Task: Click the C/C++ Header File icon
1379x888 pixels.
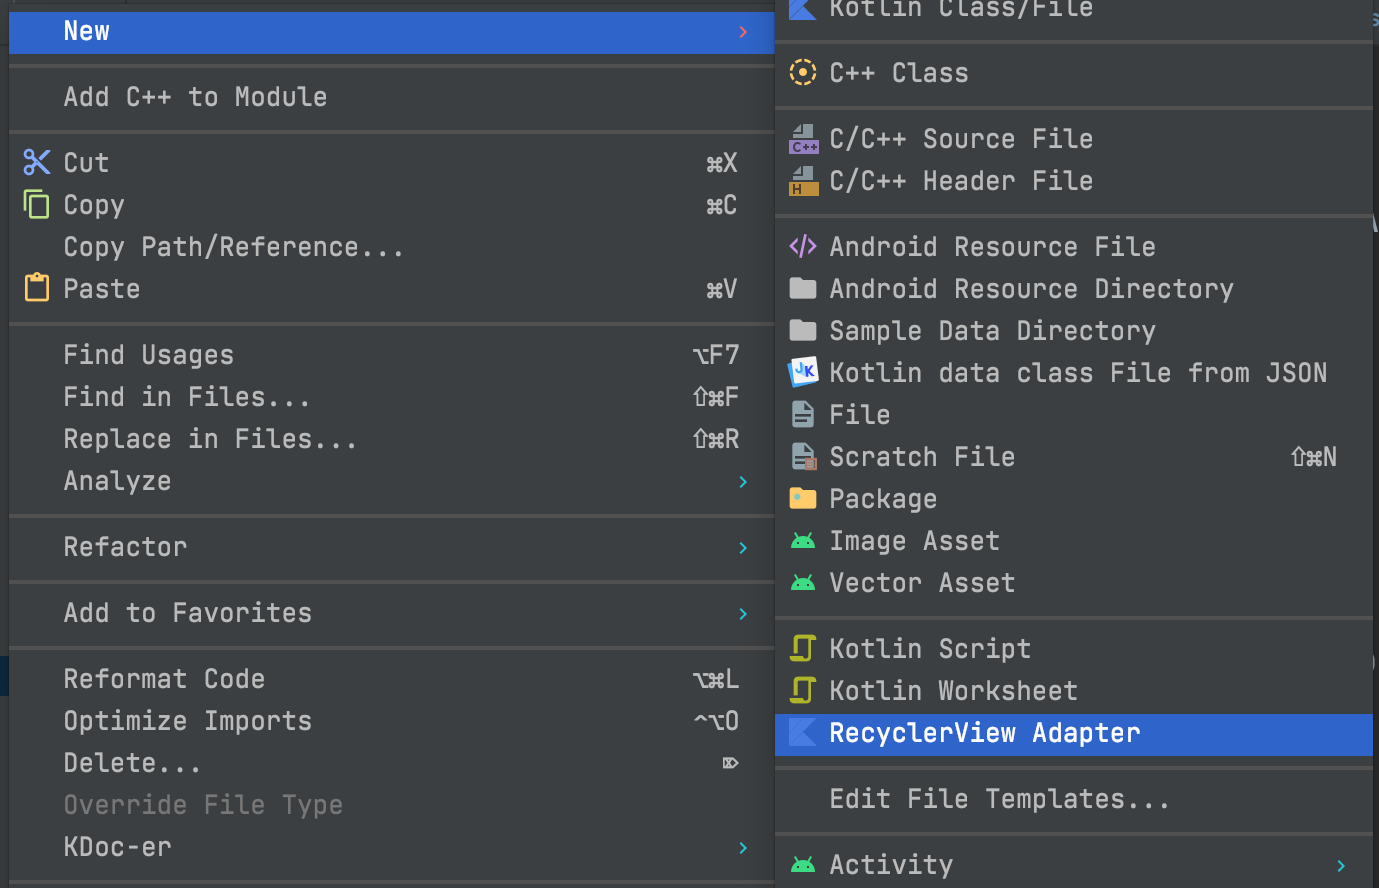Action: tap(803, 181)
